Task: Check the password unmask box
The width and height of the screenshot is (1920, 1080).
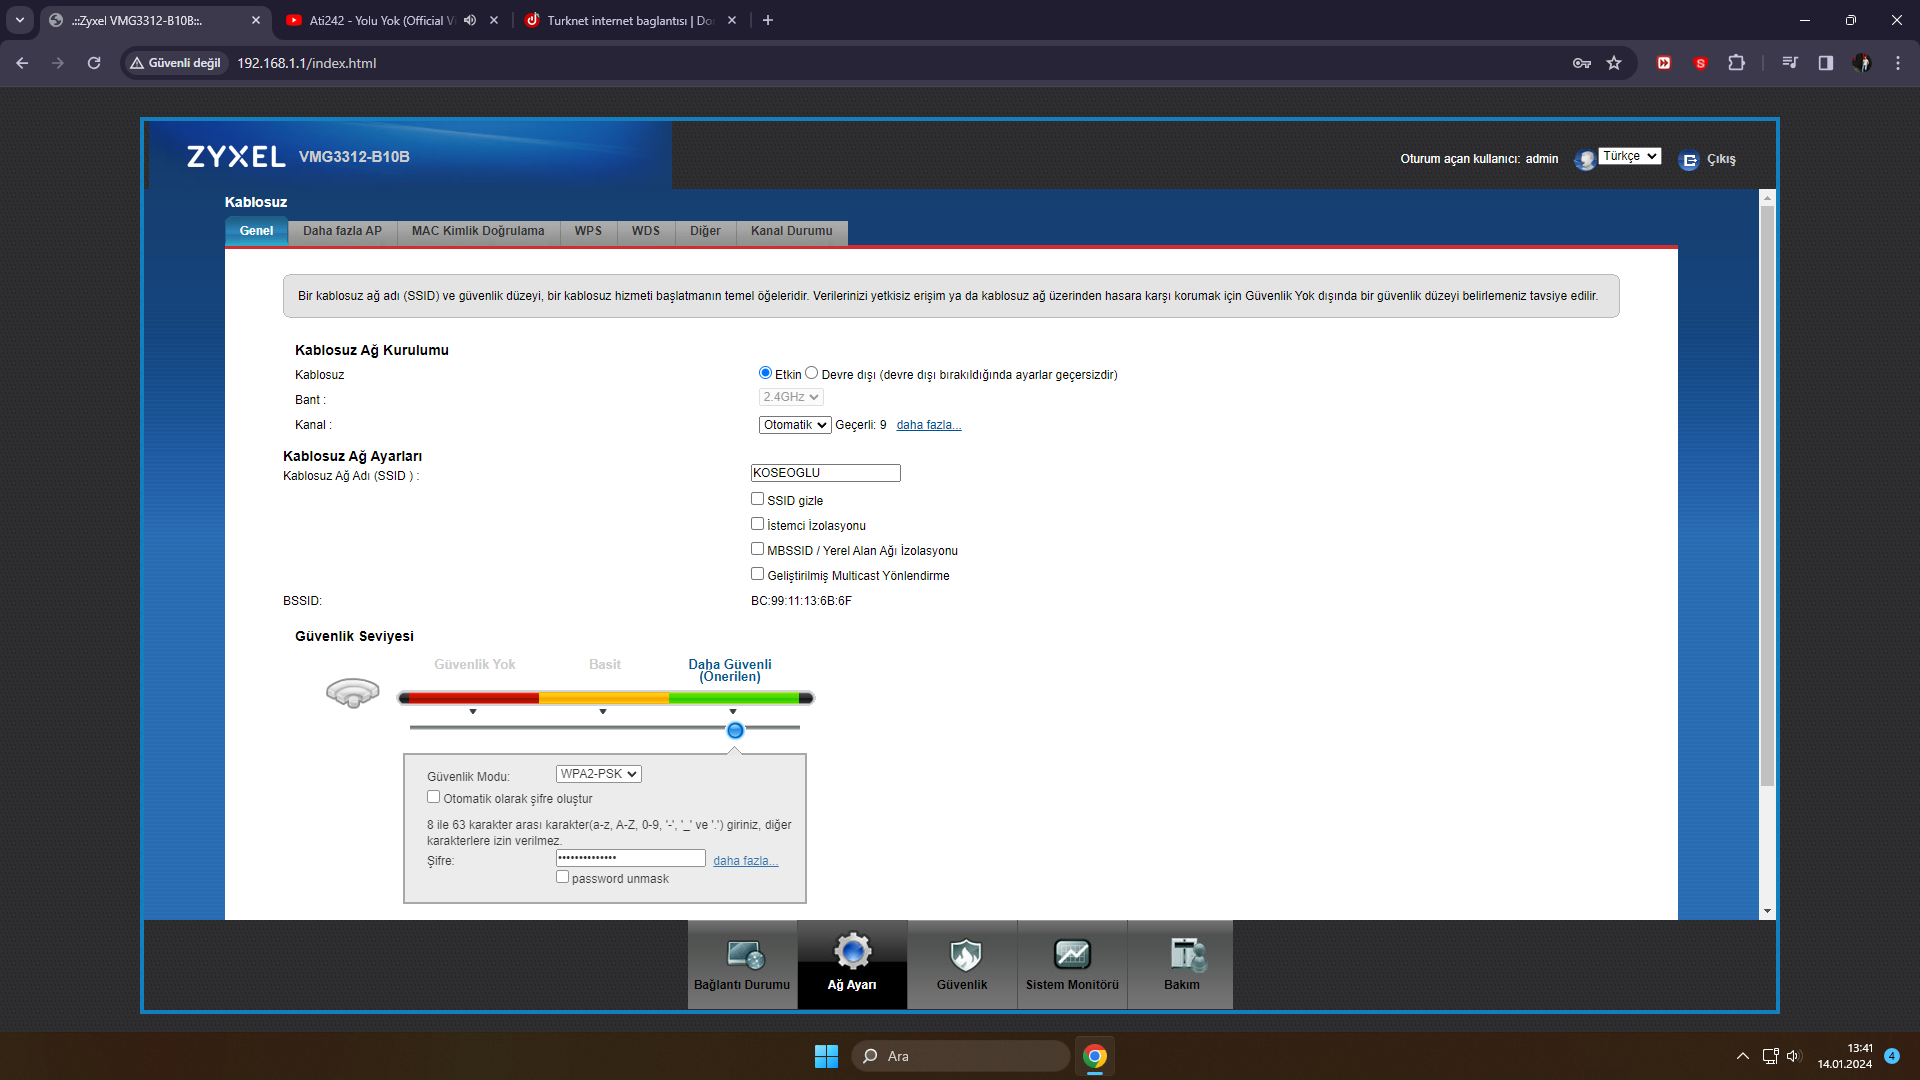Action: coord(562,877)
